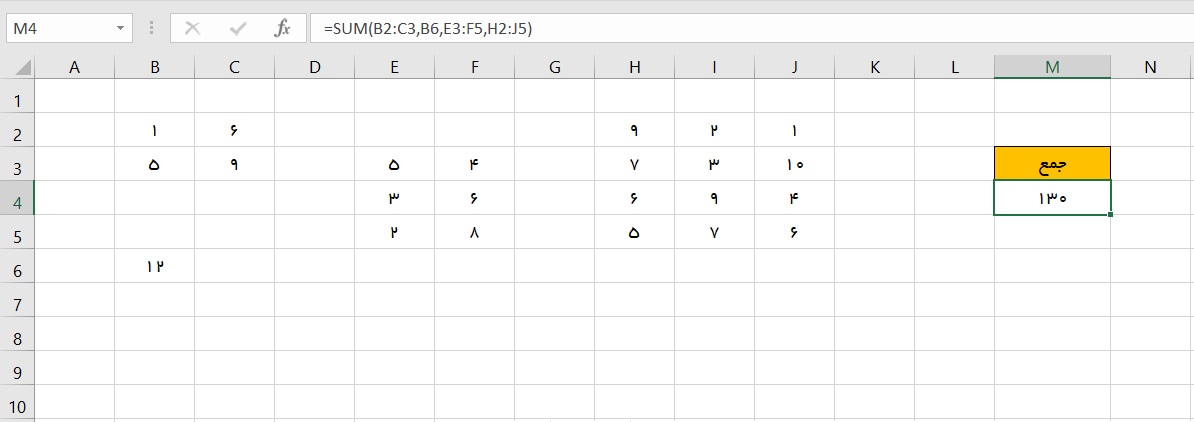Select cell C2 in the first block

pyautogui.click(x=234, y=130)
